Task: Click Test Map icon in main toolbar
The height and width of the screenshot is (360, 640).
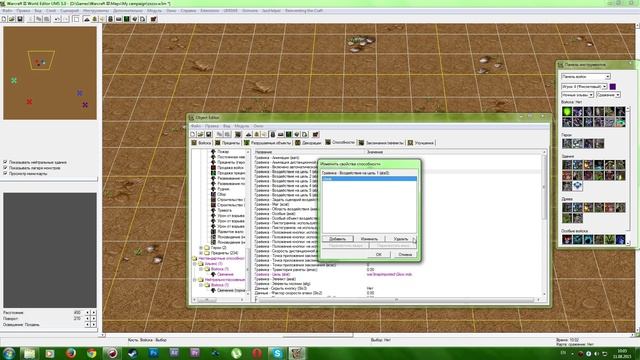Action: 153,19
